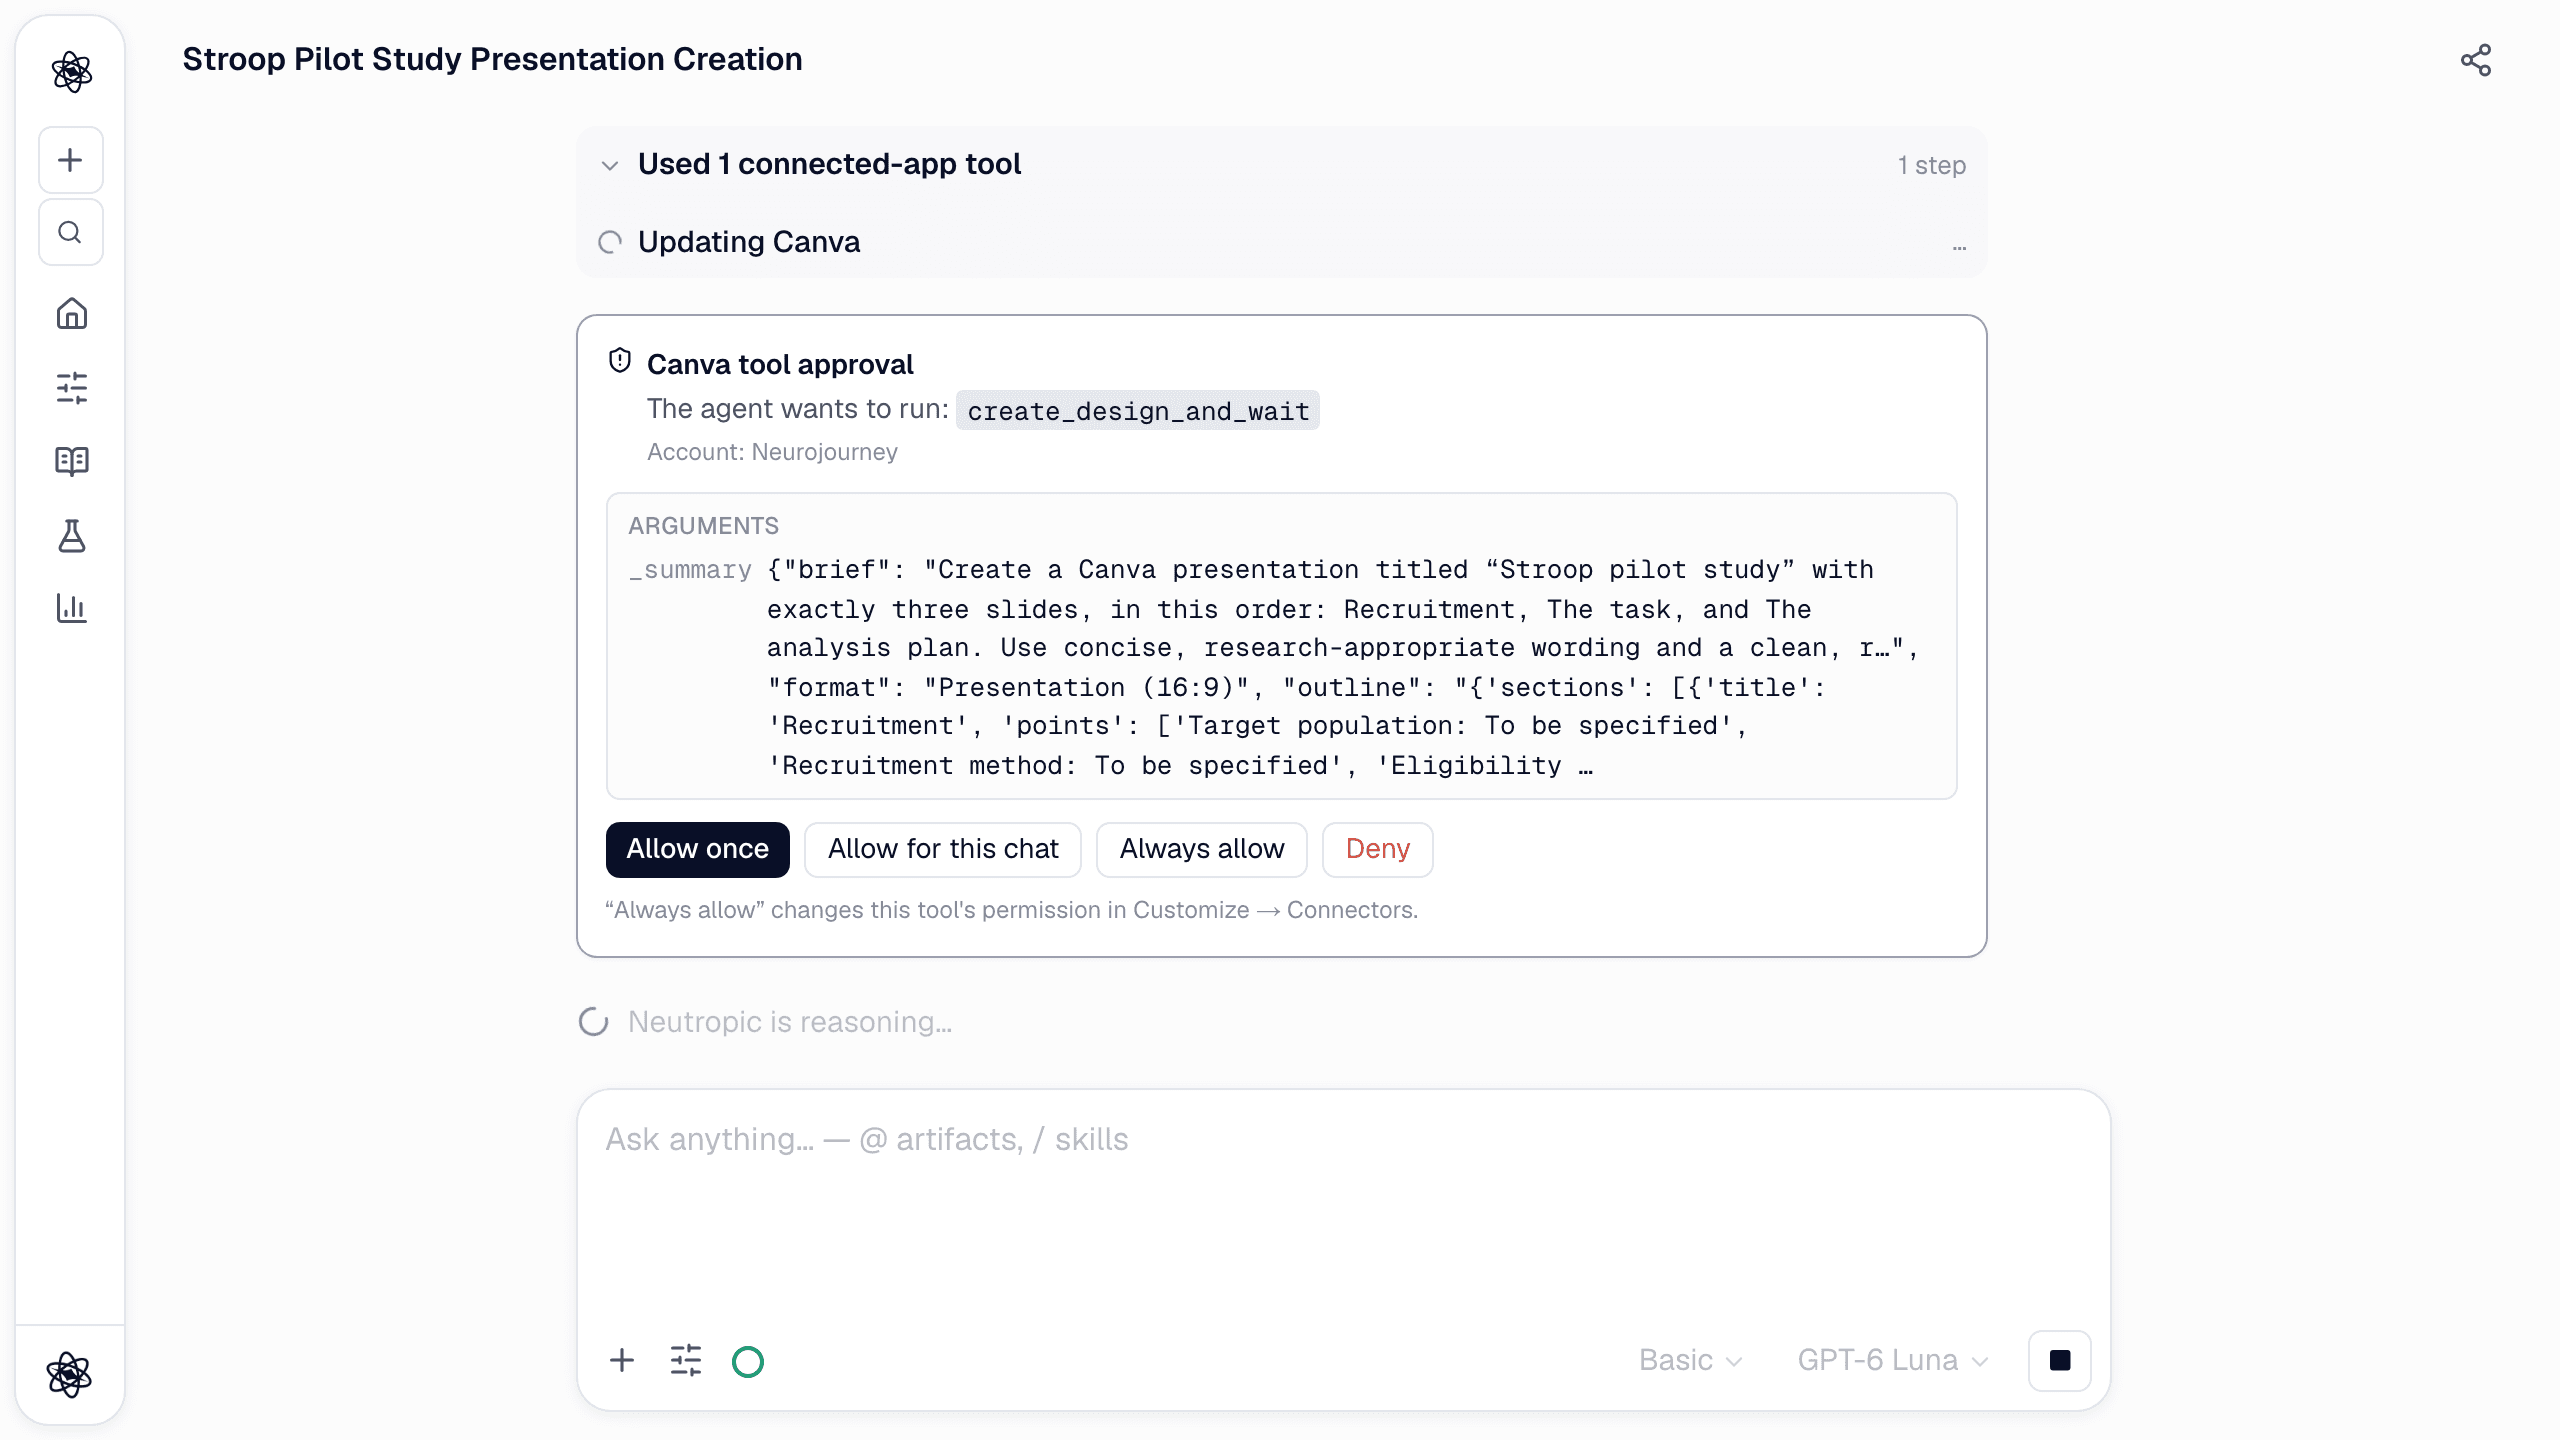Click the Neutropic is reasoning status text
2560x1440 pixels.
point(790,1022)
